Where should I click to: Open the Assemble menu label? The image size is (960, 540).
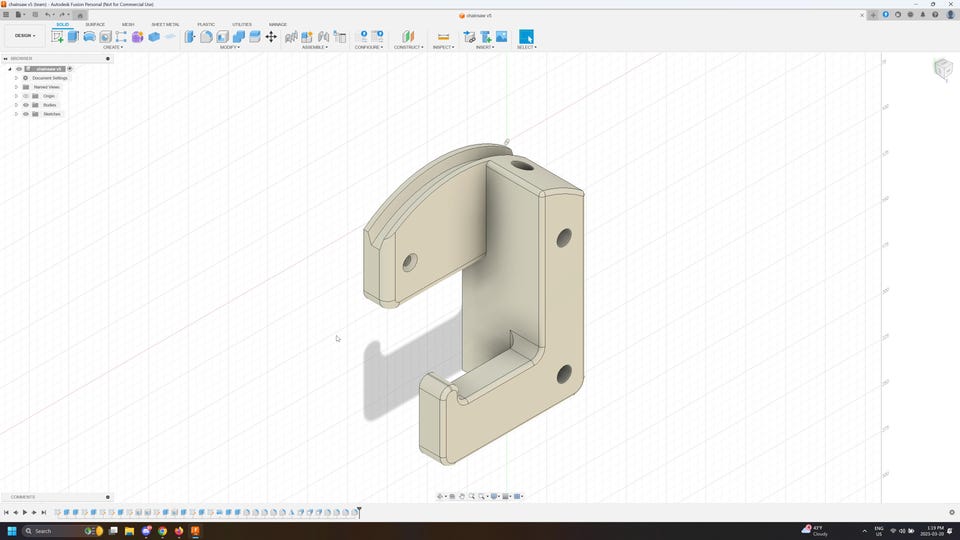coord(315,47)
